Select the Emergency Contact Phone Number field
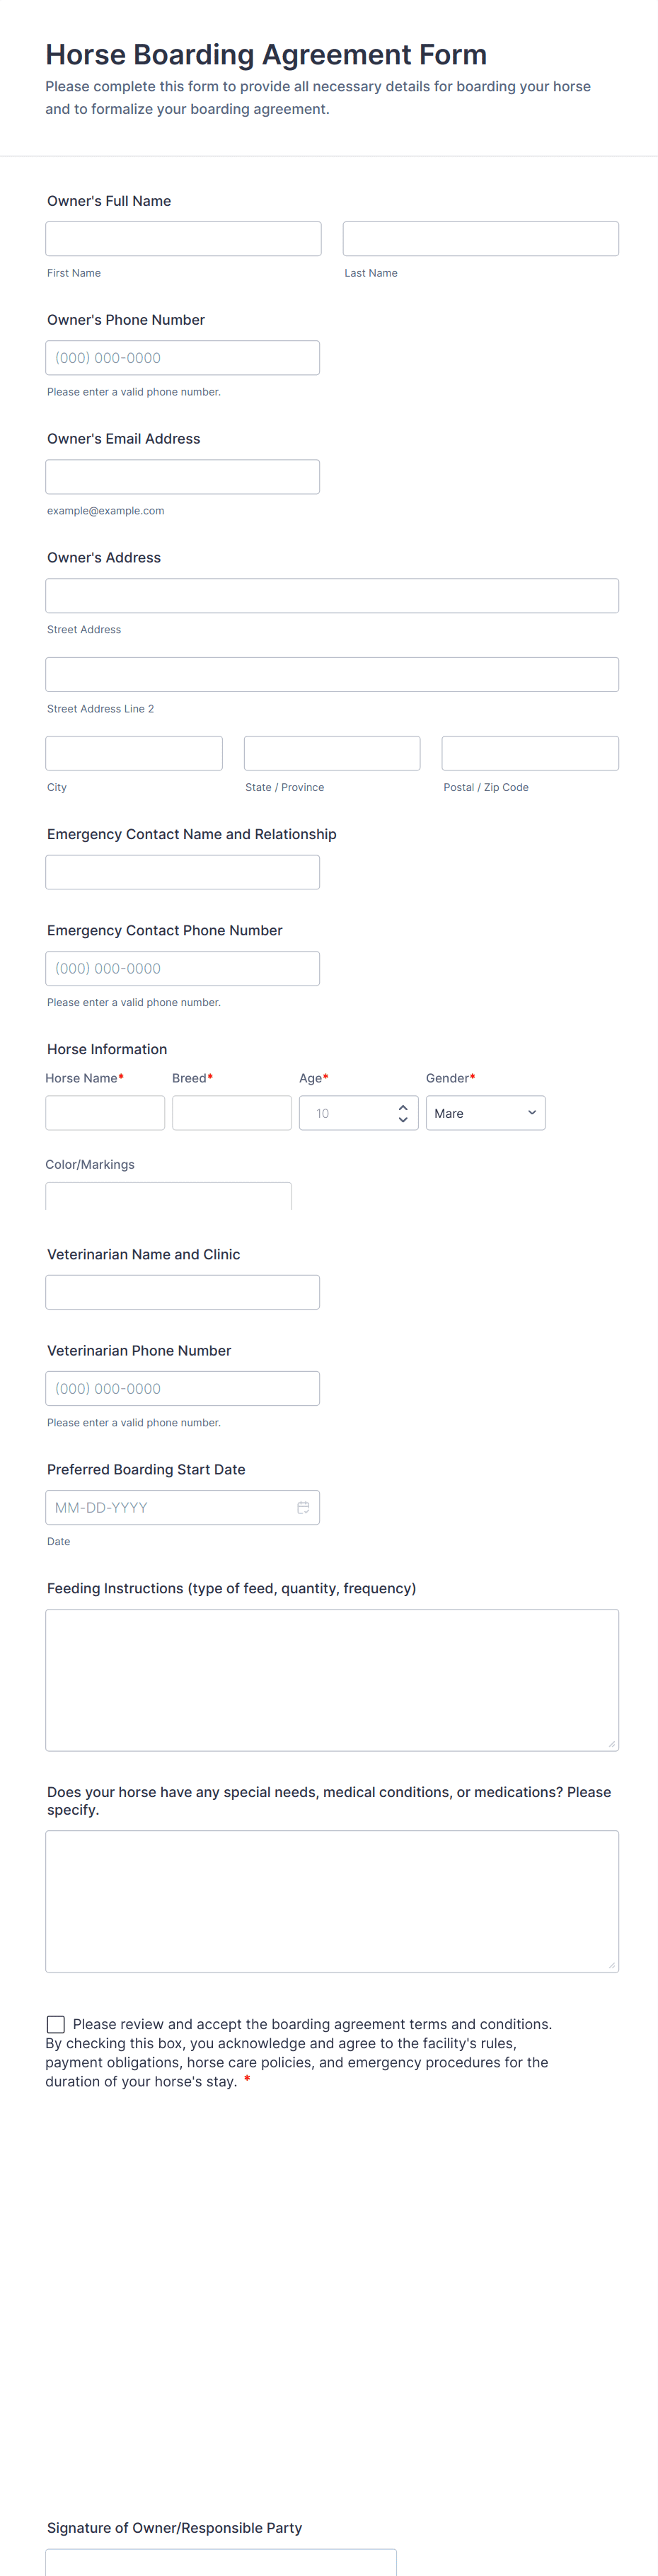This screenshot has width=658, height=2576. (x=182, y=968)
